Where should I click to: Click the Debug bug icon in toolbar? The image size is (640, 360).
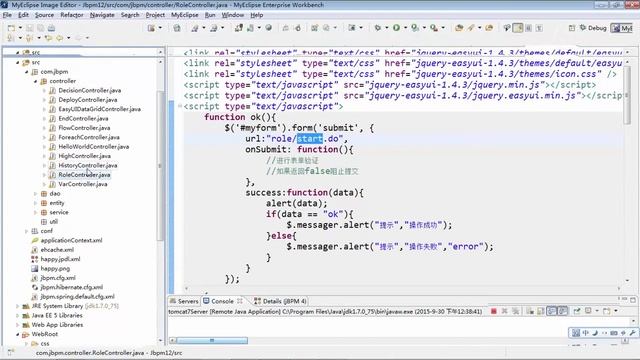pos(378,28)
